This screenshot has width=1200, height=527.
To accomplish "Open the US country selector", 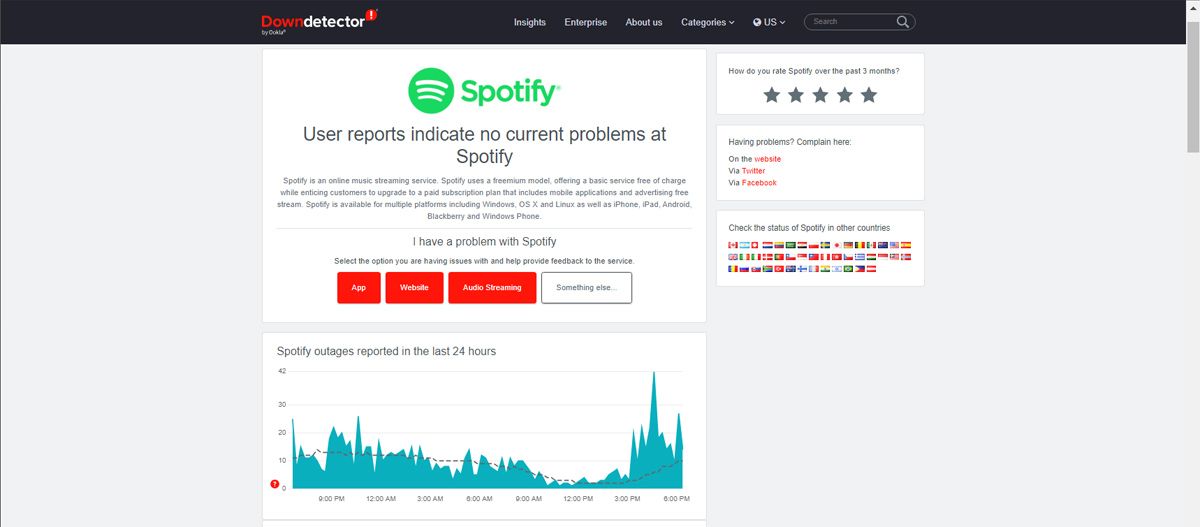I will (769, 22).
